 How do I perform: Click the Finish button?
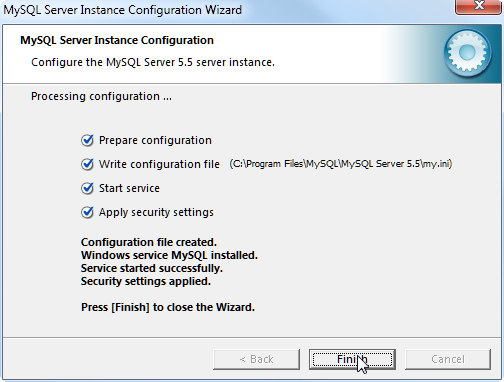[352, 359]
